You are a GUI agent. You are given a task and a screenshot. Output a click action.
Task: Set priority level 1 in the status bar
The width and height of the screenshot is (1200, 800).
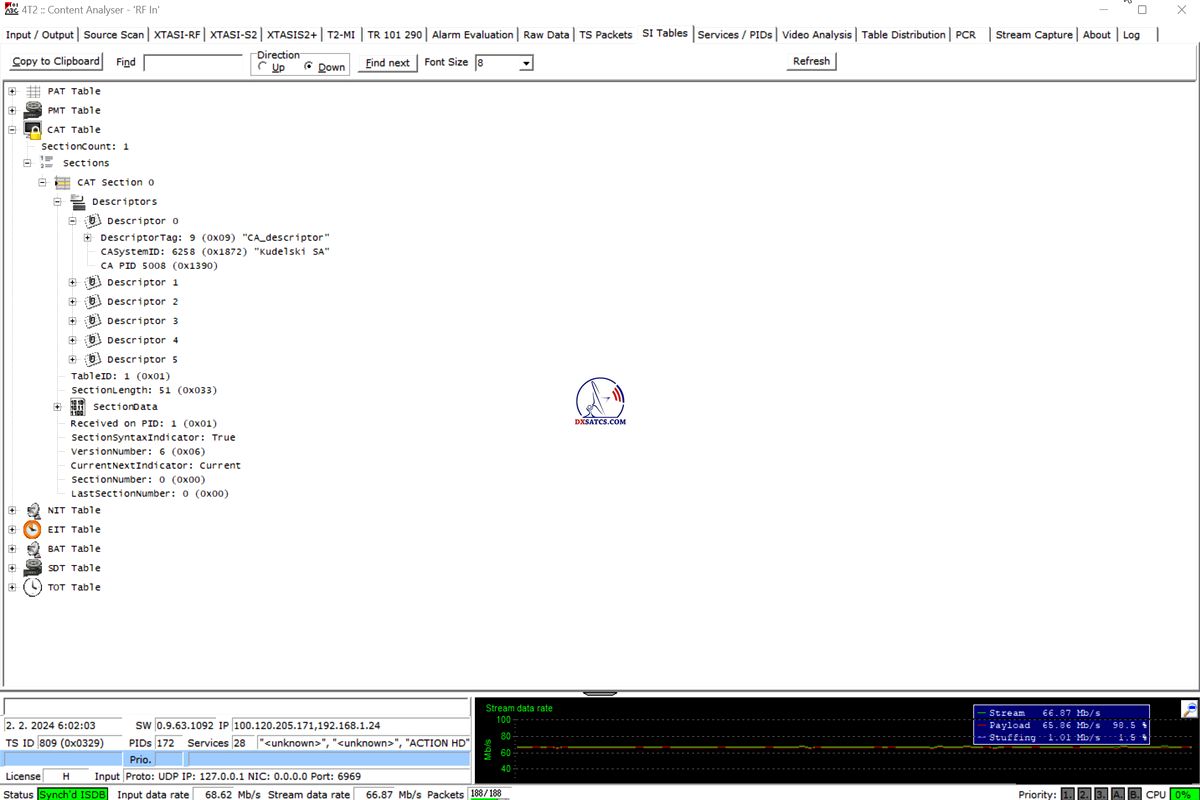(1067, 794)
